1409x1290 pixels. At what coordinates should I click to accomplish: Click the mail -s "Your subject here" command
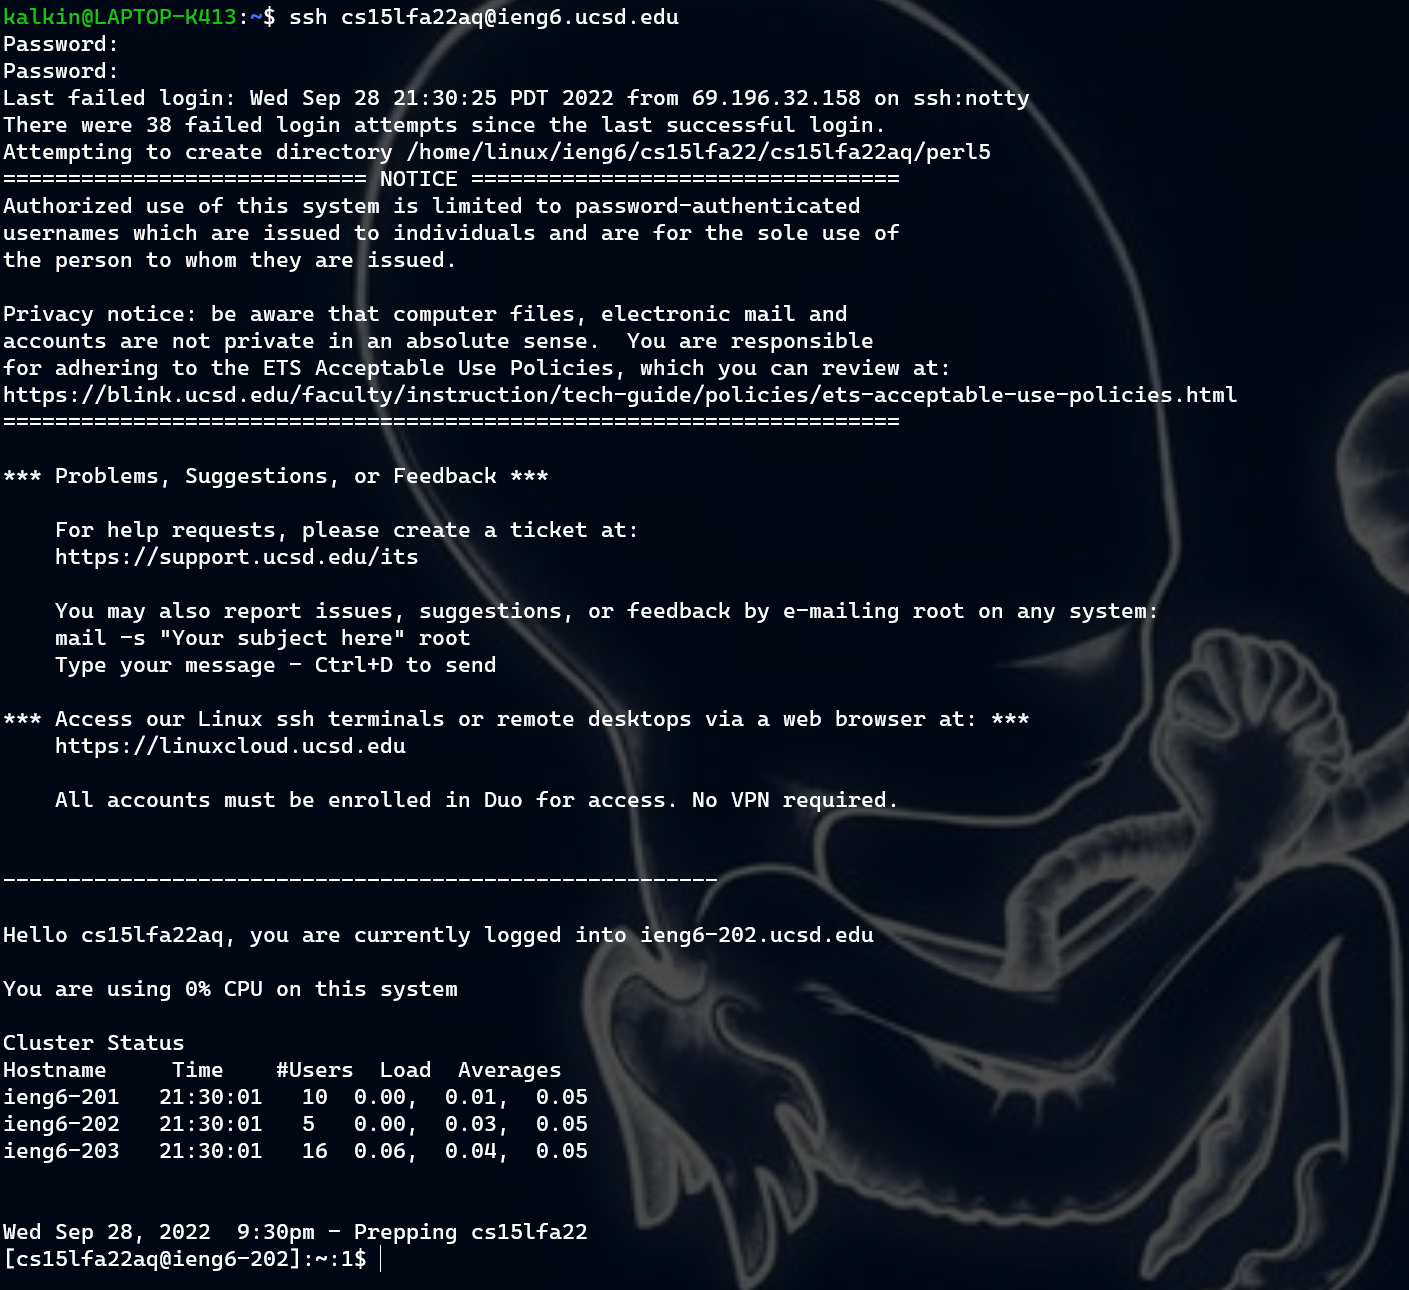click(x=262, y=638)
